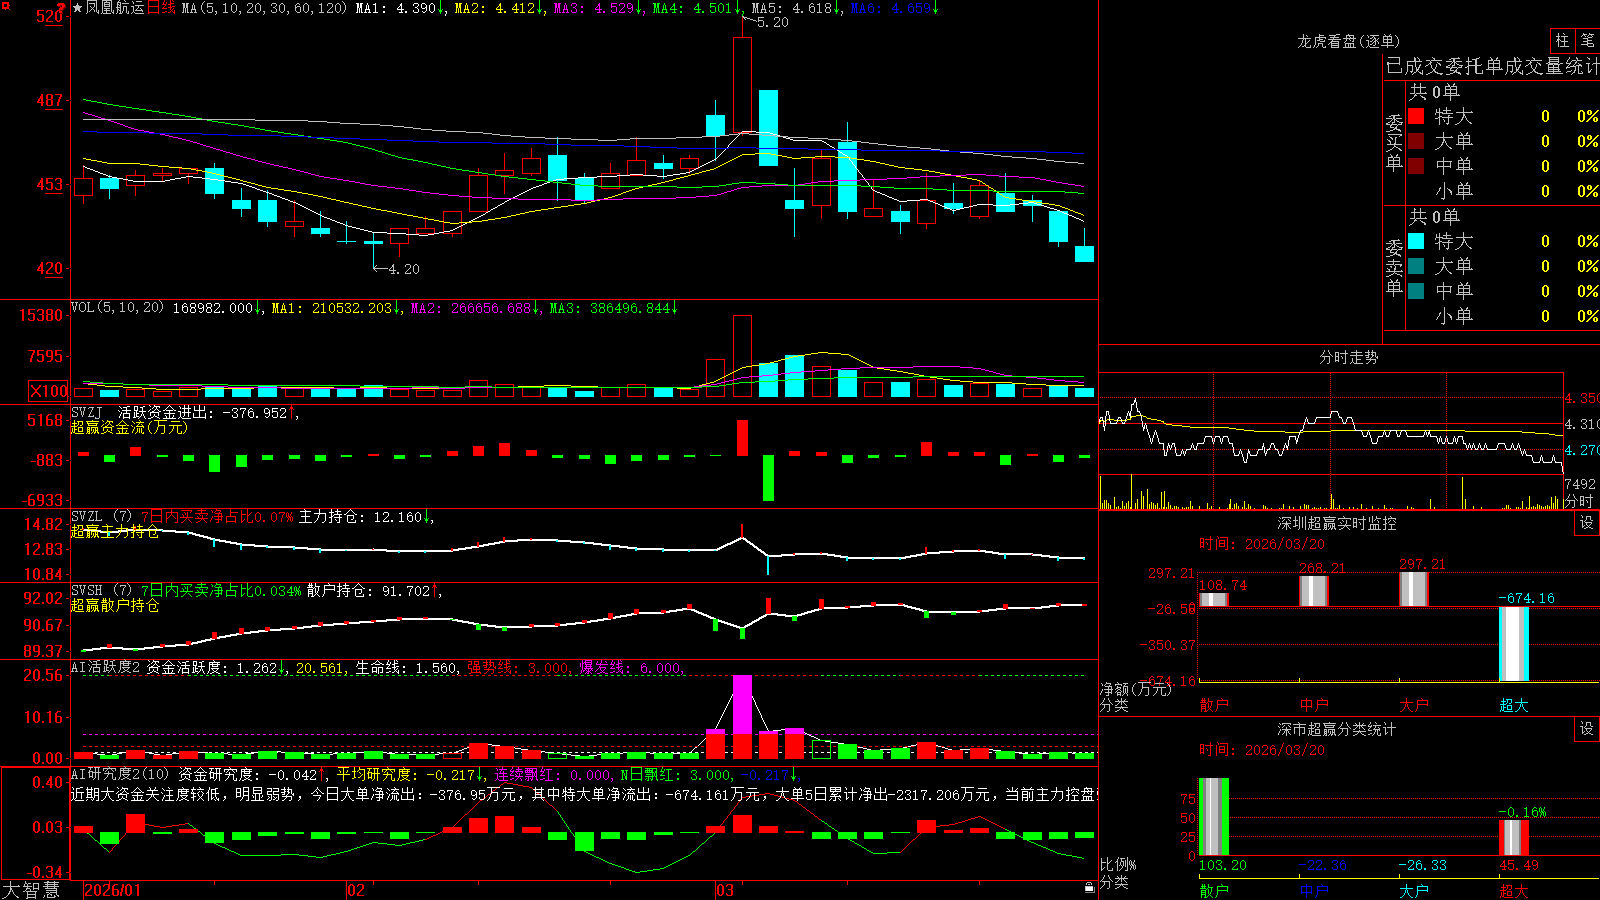
Task: Click the 超大 ratio bar labeled -0.16%
Action: [1514, 837]
